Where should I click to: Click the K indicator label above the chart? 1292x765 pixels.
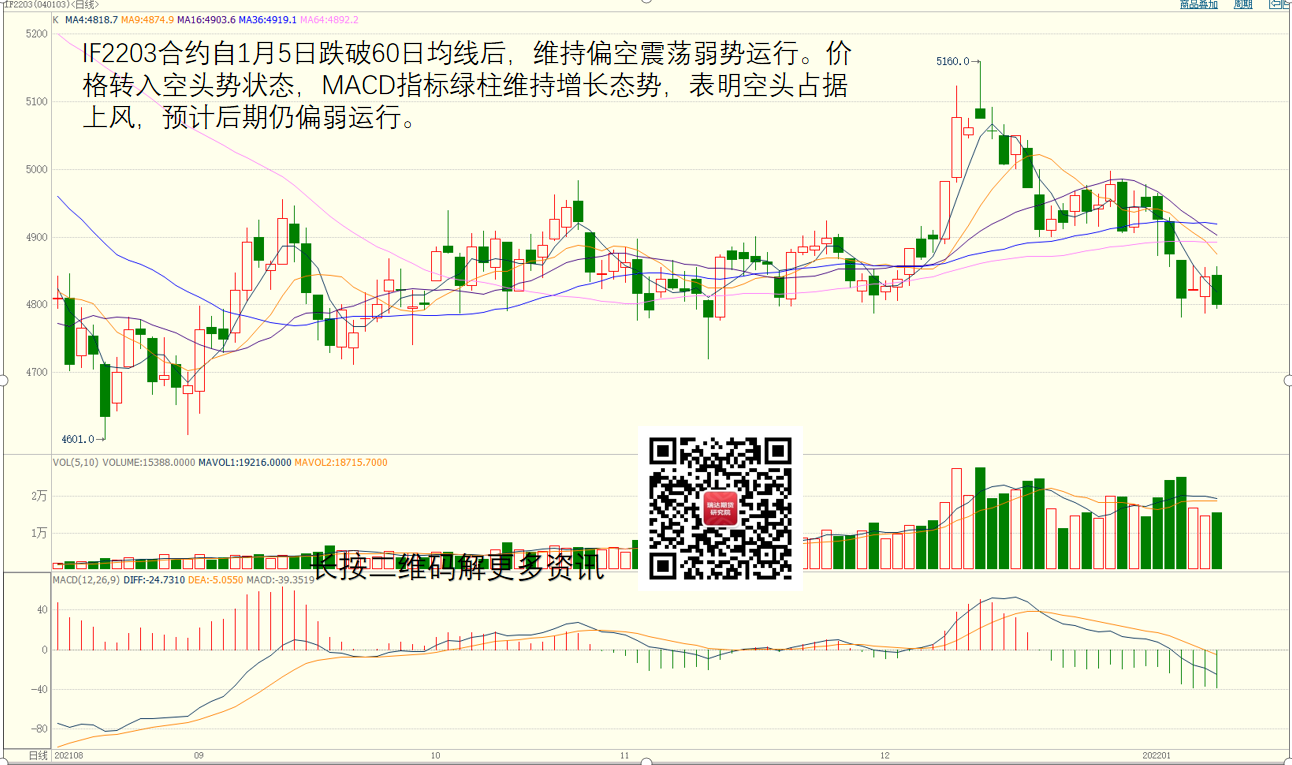click(54, 20)
